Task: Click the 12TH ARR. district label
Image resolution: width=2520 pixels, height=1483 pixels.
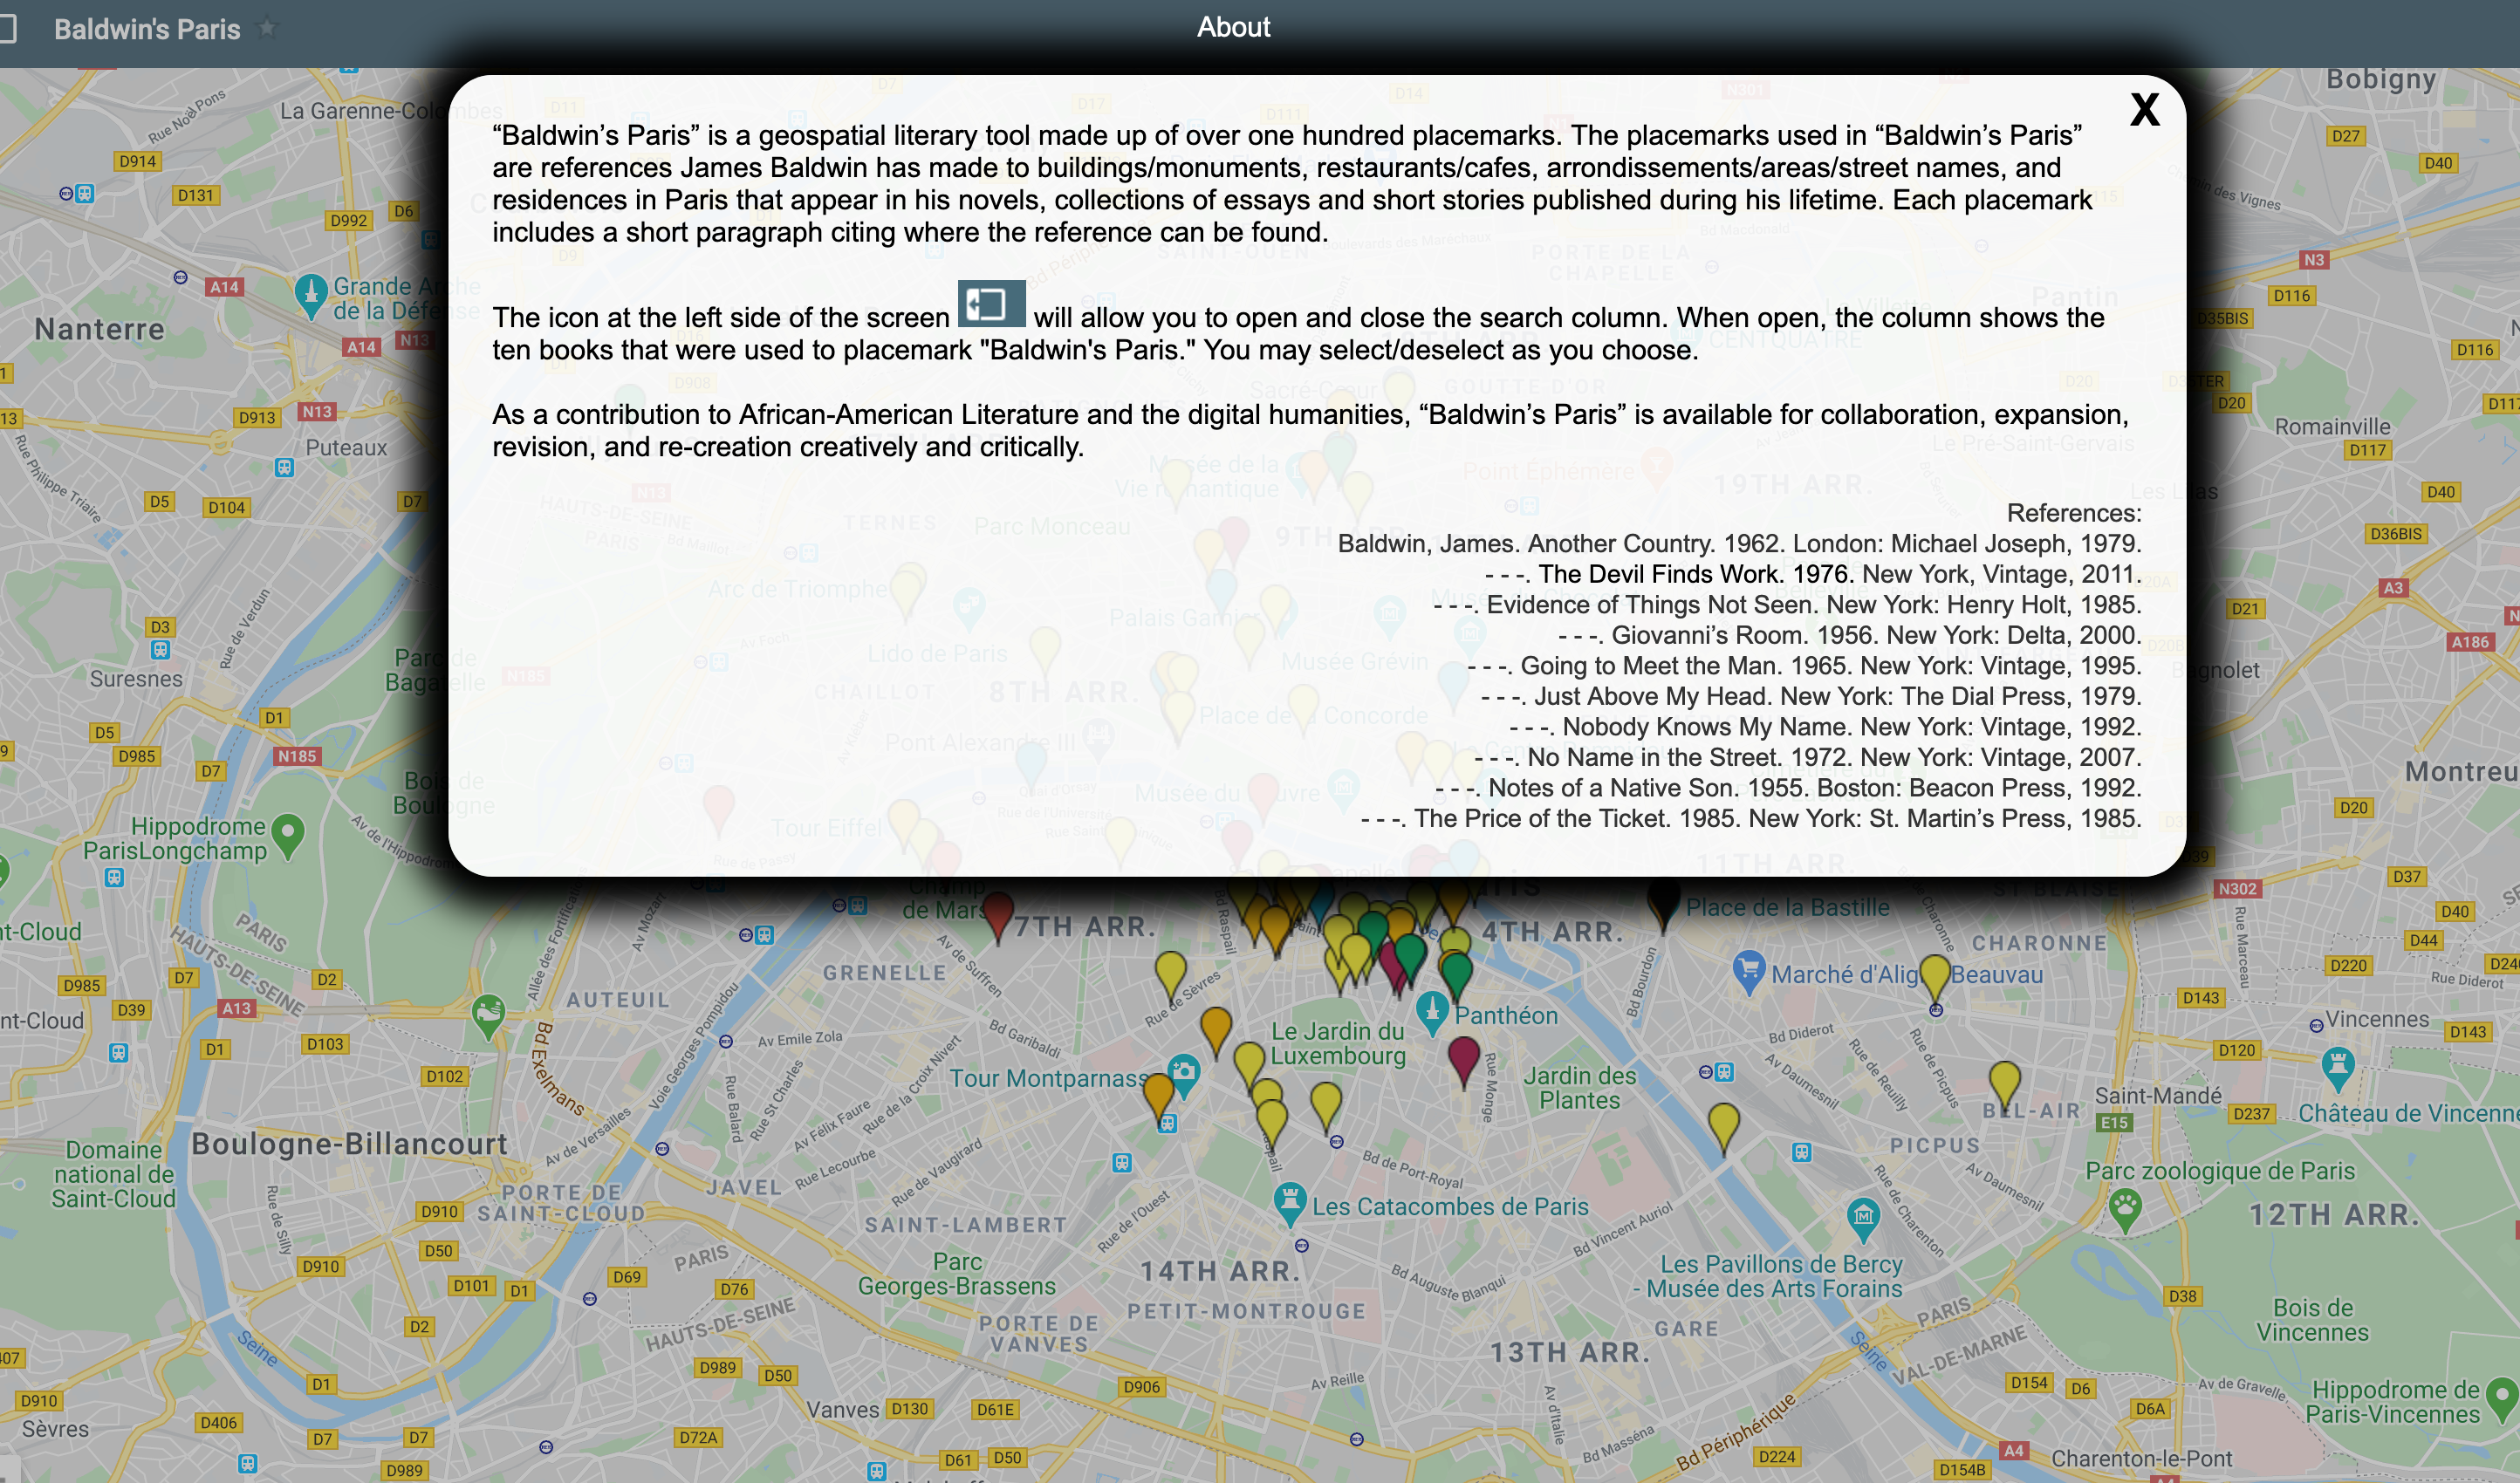Action: coord(2334,1214)
